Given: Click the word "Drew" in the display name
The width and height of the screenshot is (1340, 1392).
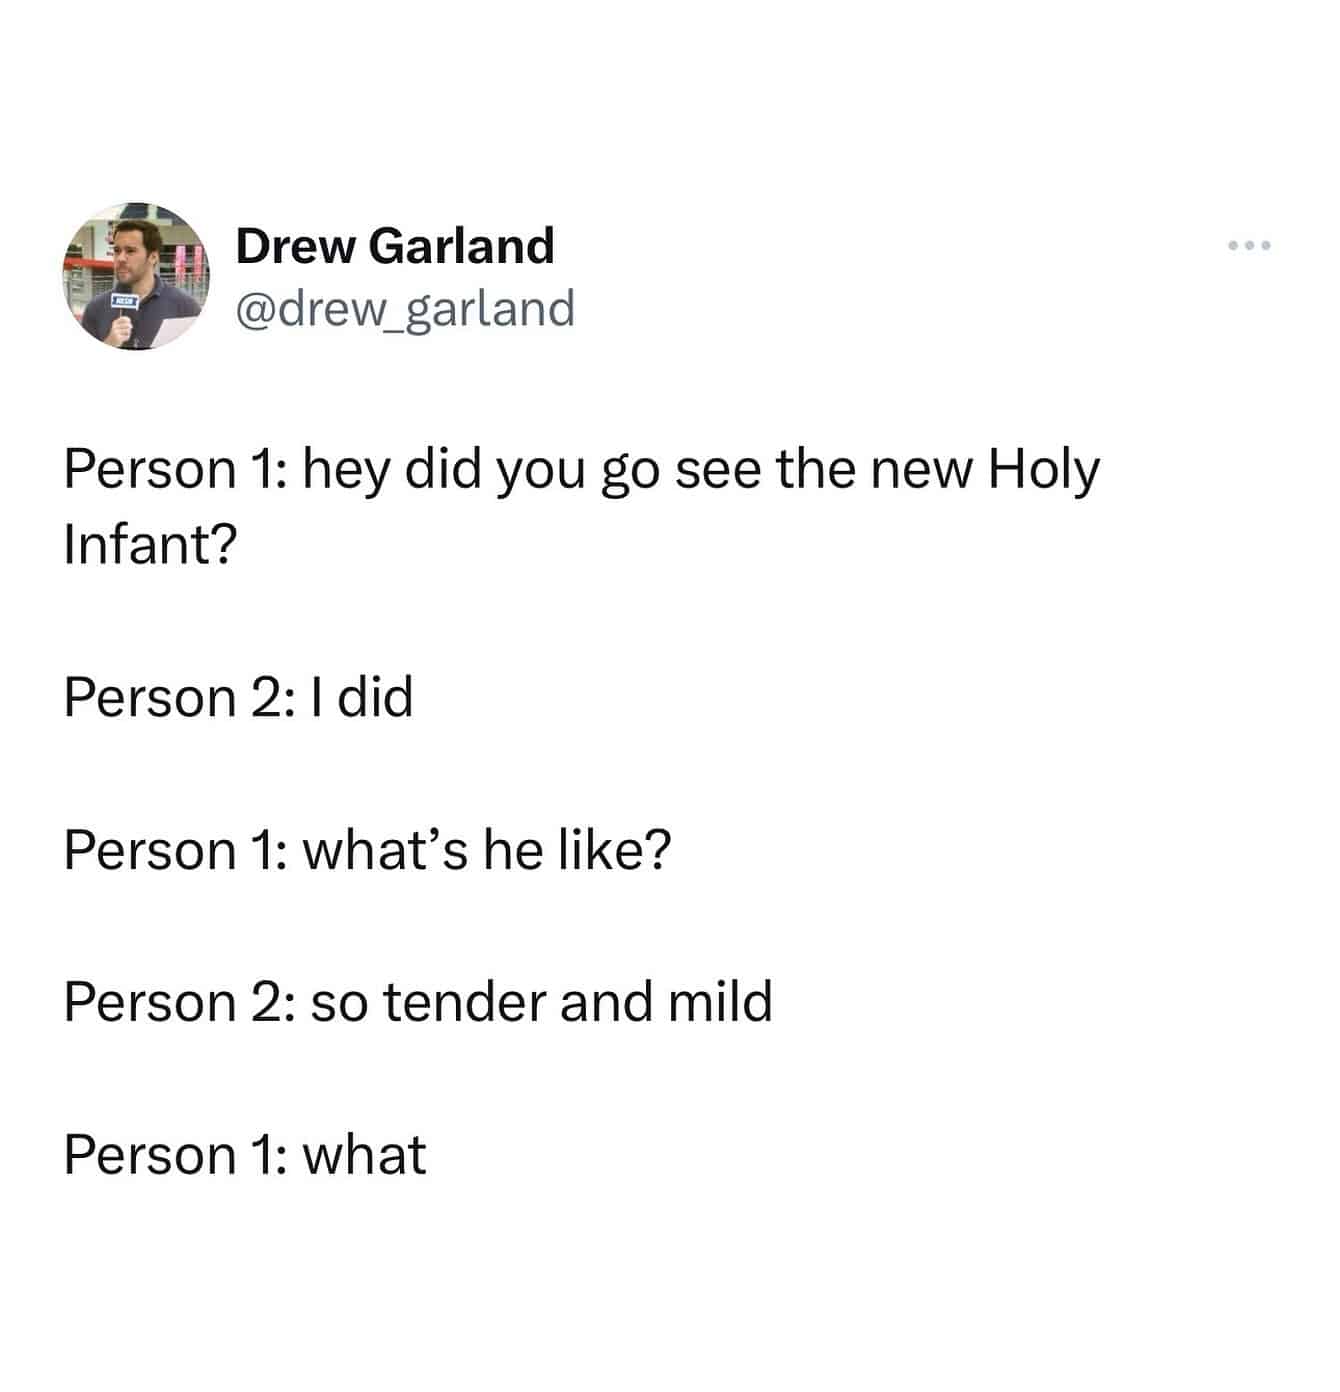Looking at the screenshot, I should [x=295, y=246].
